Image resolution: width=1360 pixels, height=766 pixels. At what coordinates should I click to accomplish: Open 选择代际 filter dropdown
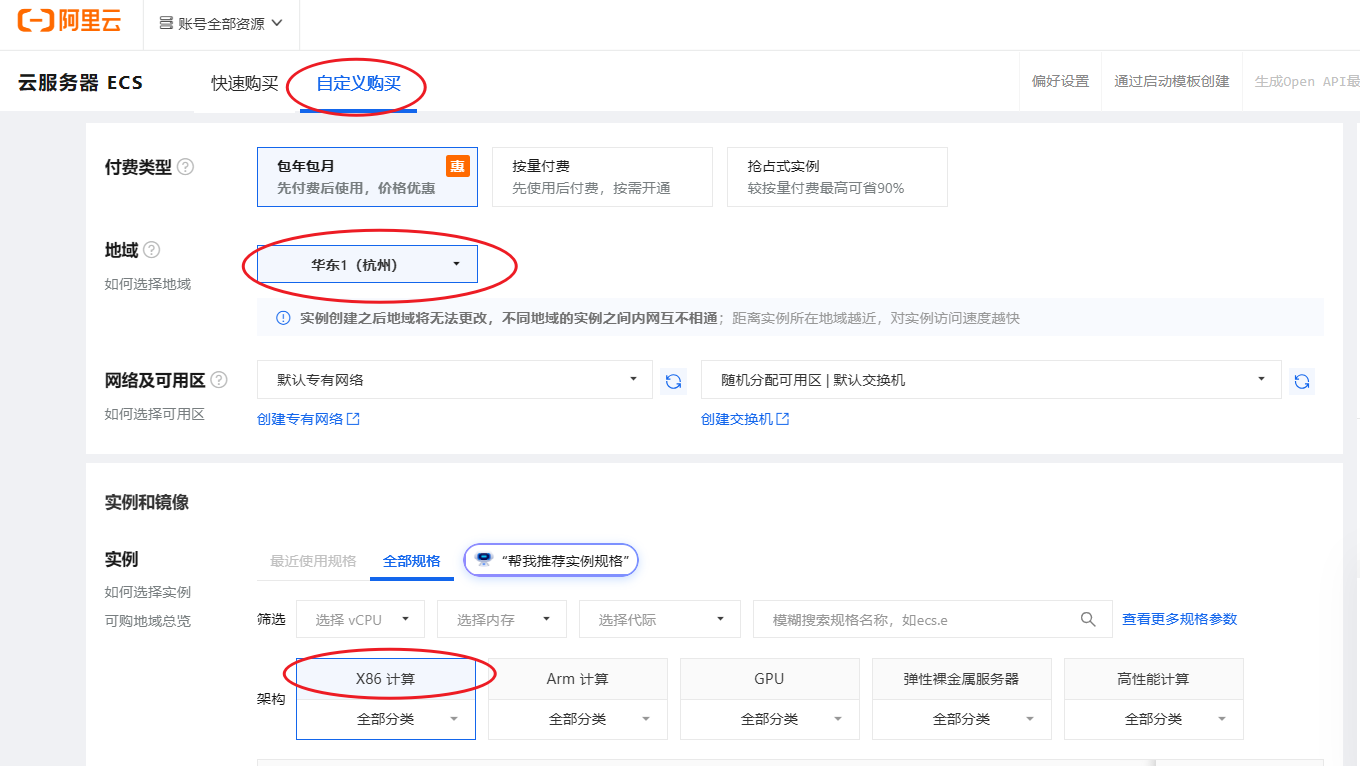(660, 619)
